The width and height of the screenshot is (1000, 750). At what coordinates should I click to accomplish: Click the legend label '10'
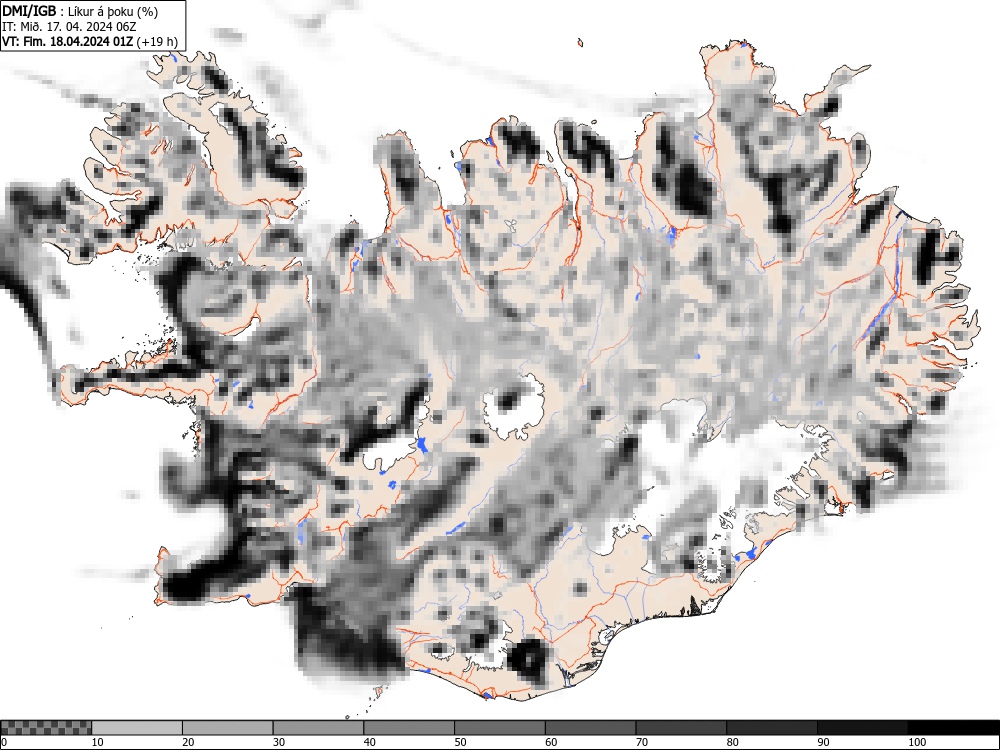(x=98, y=742)
